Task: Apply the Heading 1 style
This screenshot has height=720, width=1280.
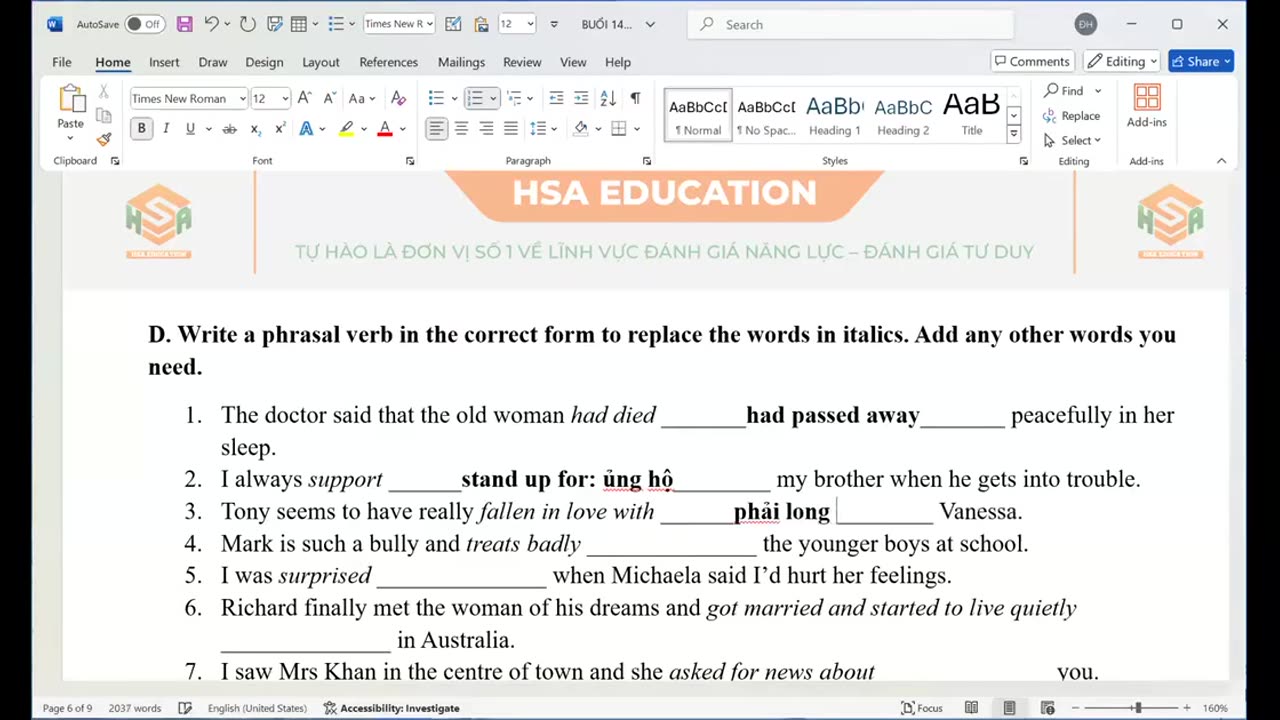Action: pos(835,115)
